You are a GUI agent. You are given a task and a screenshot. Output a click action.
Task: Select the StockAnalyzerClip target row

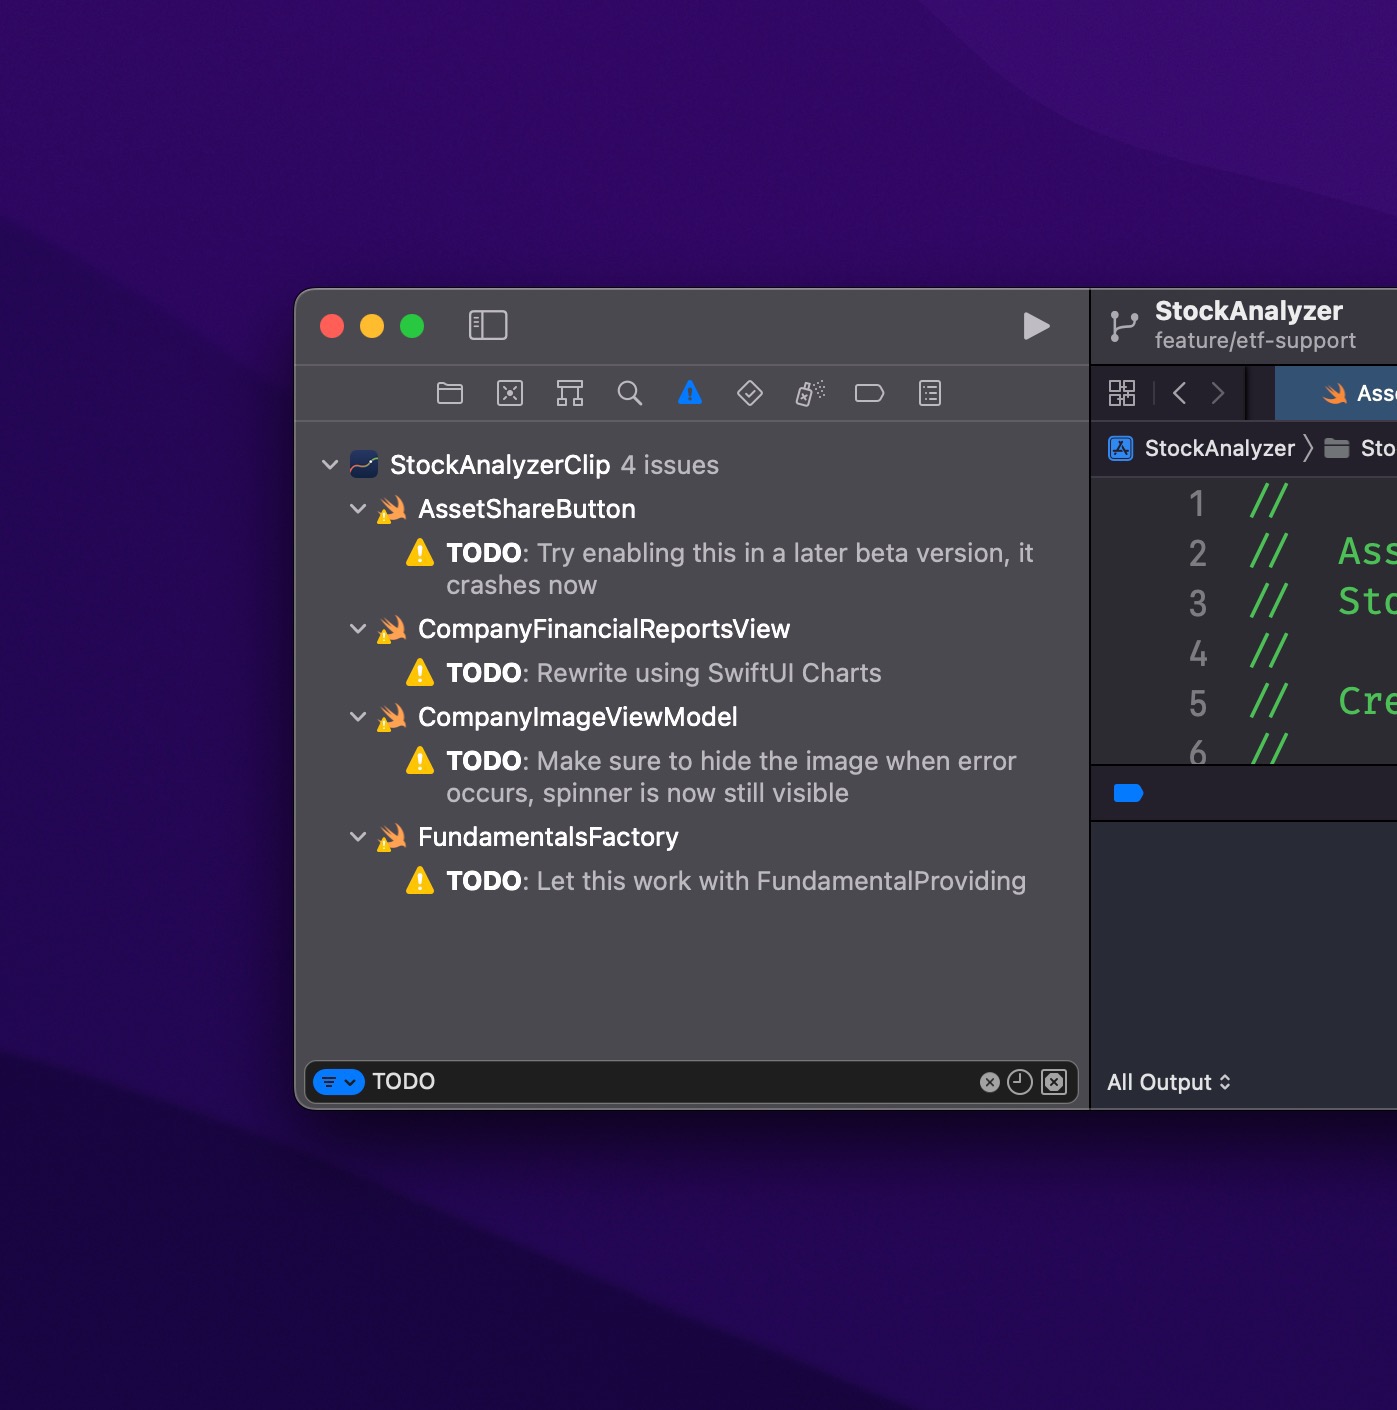click(x=692, y=465)
